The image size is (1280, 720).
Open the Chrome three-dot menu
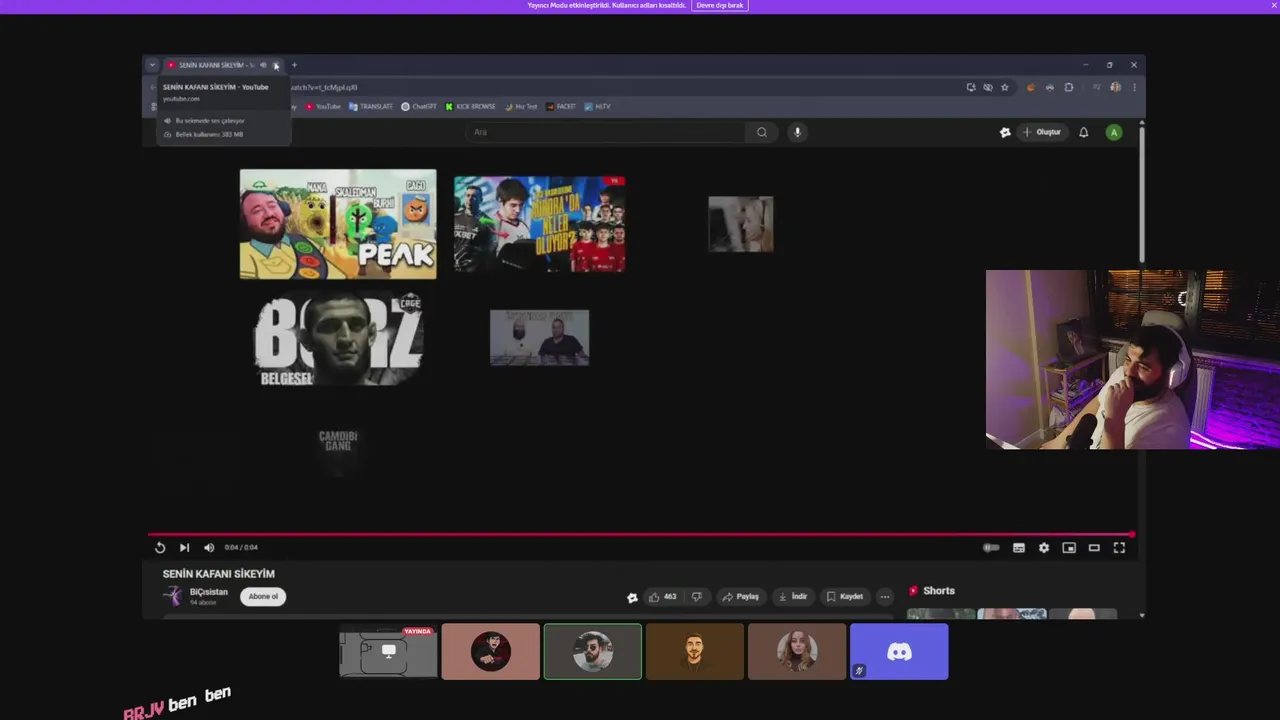point(1134,87)
